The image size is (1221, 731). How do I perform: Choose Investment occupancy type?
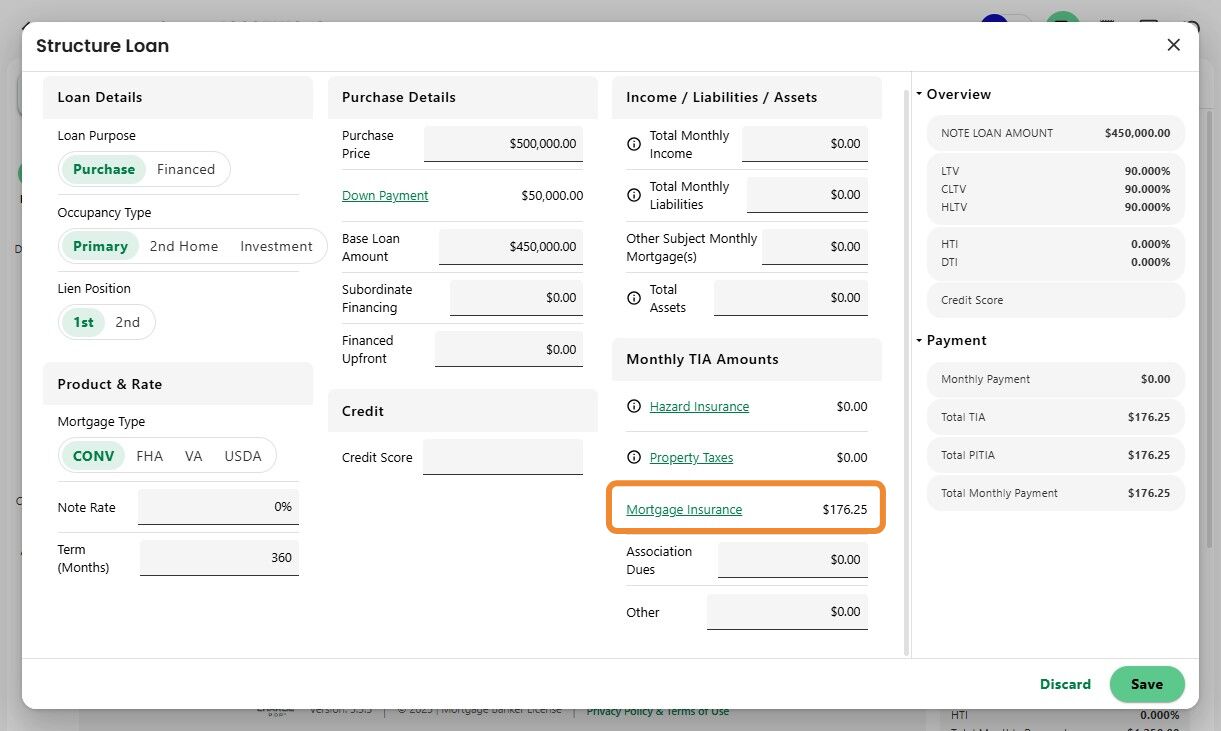point(276,246)
